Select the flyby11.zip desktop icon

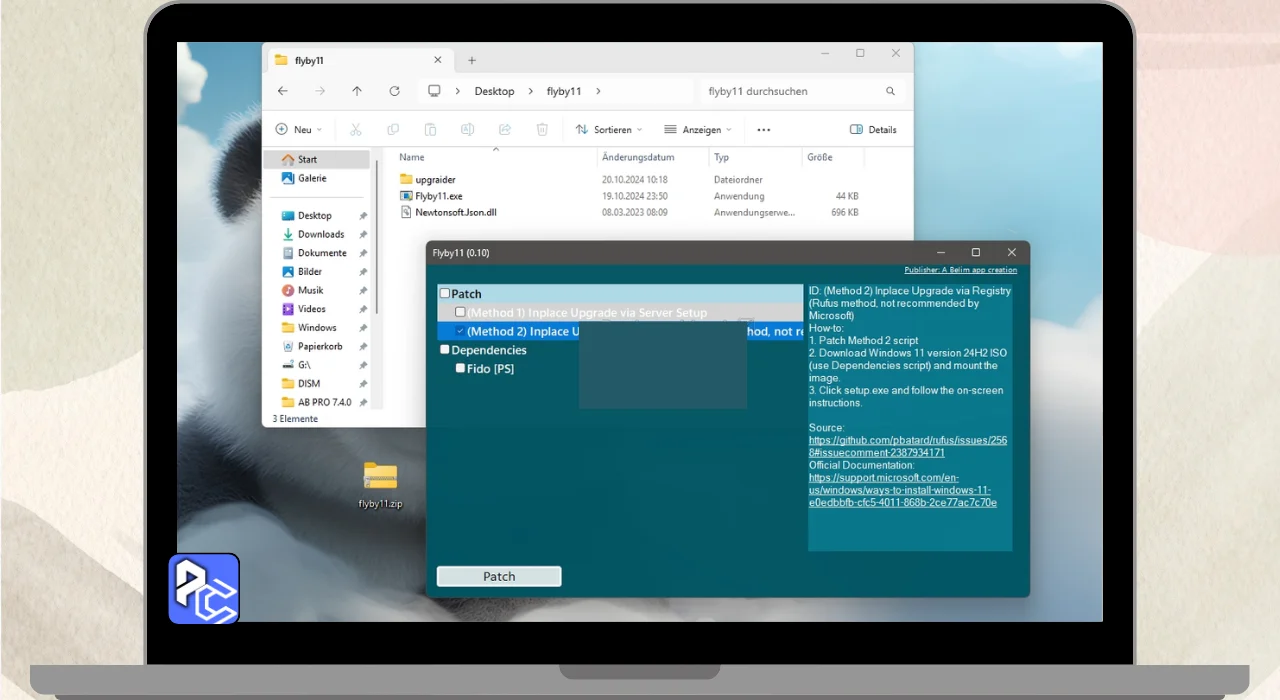380,486
